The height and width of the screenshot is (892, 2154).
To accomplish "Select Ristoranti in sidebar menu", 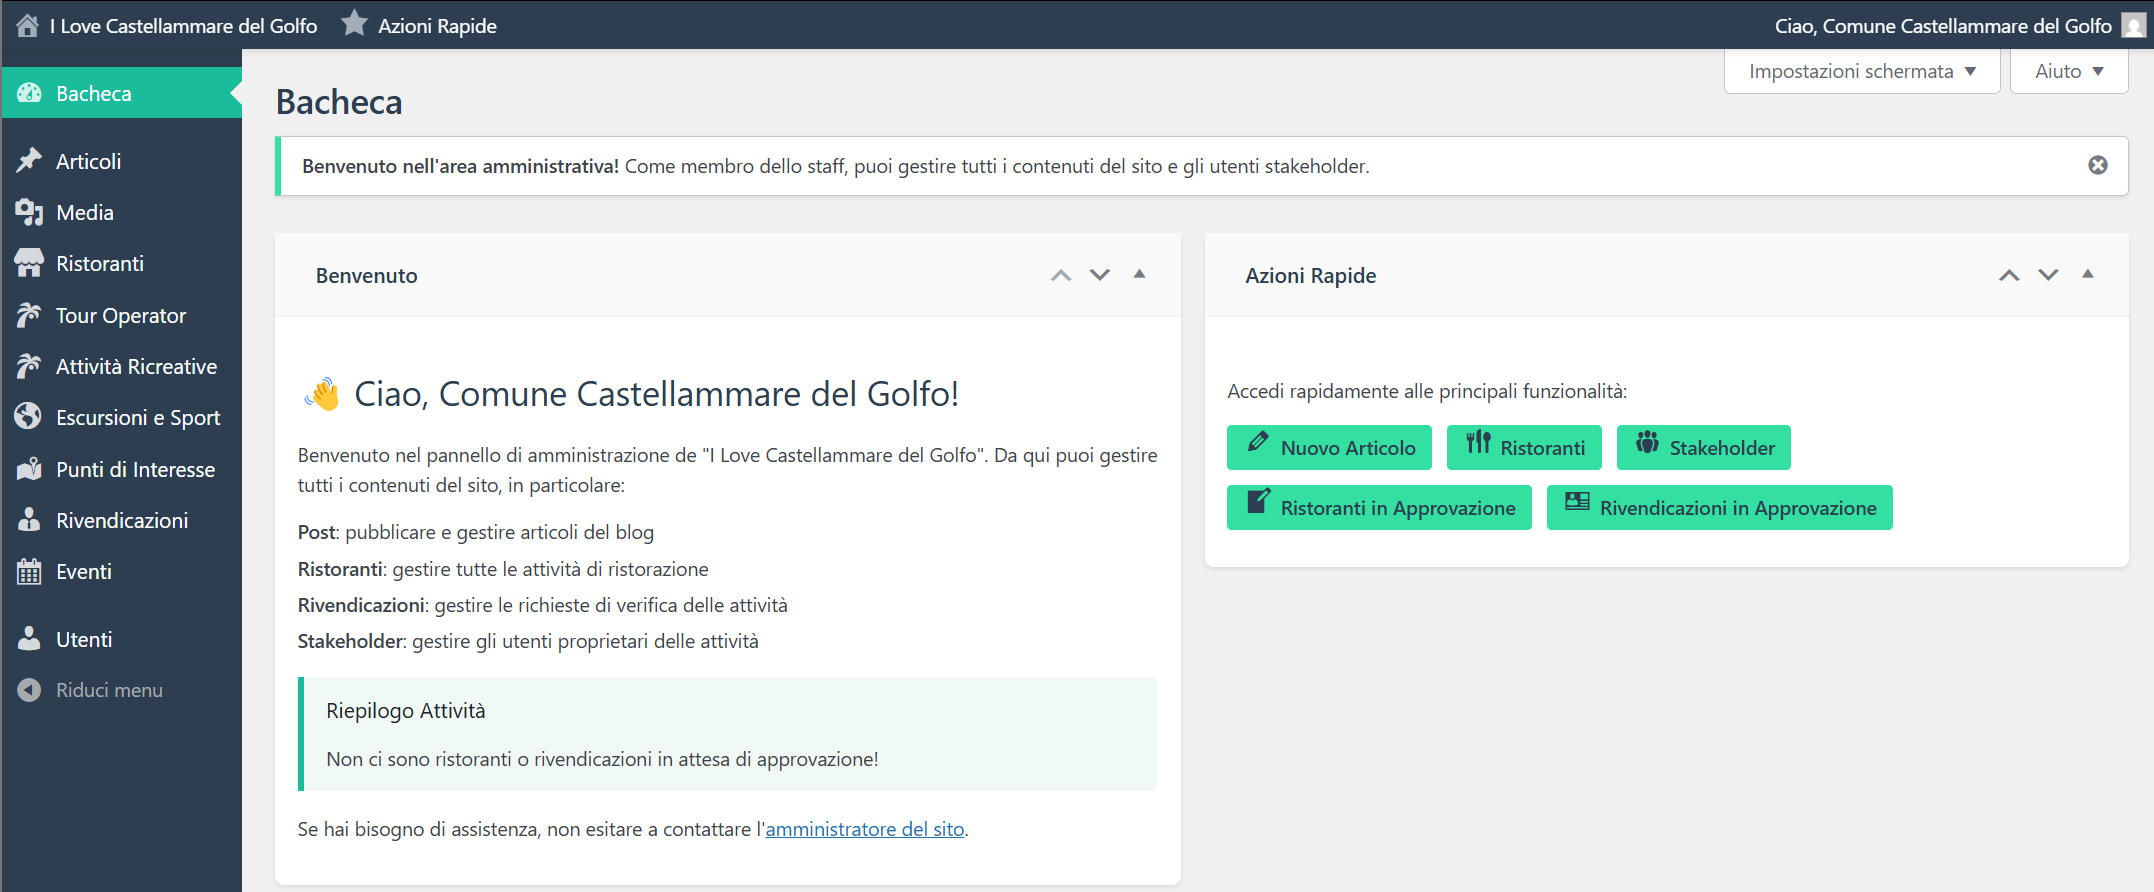I will 121,263.
